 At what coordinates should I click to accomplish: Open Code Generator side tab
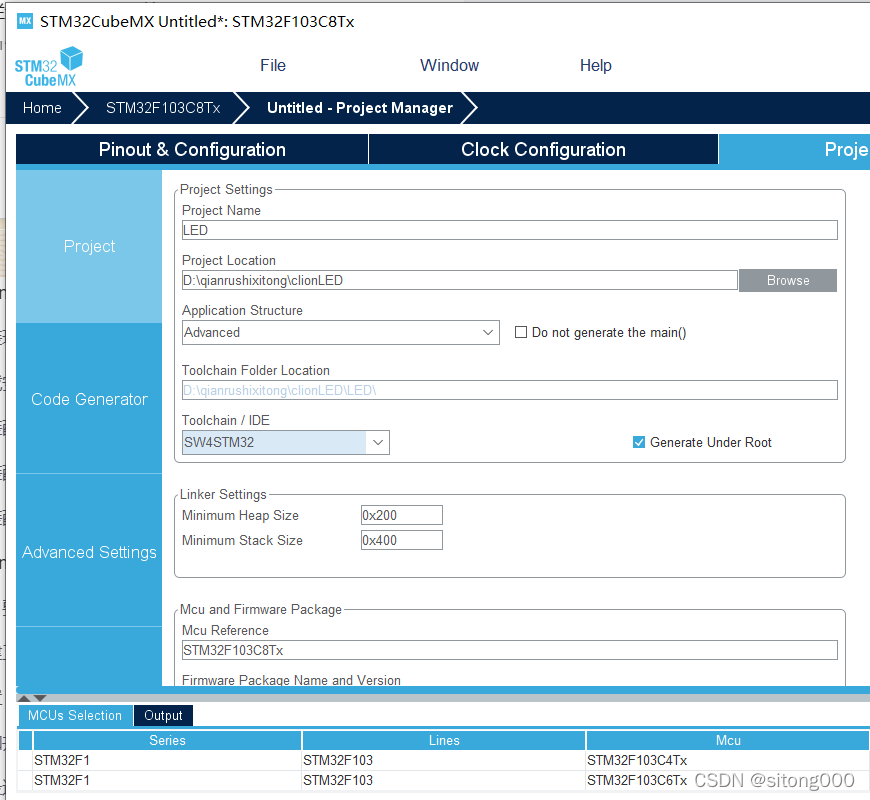point(89,399)
